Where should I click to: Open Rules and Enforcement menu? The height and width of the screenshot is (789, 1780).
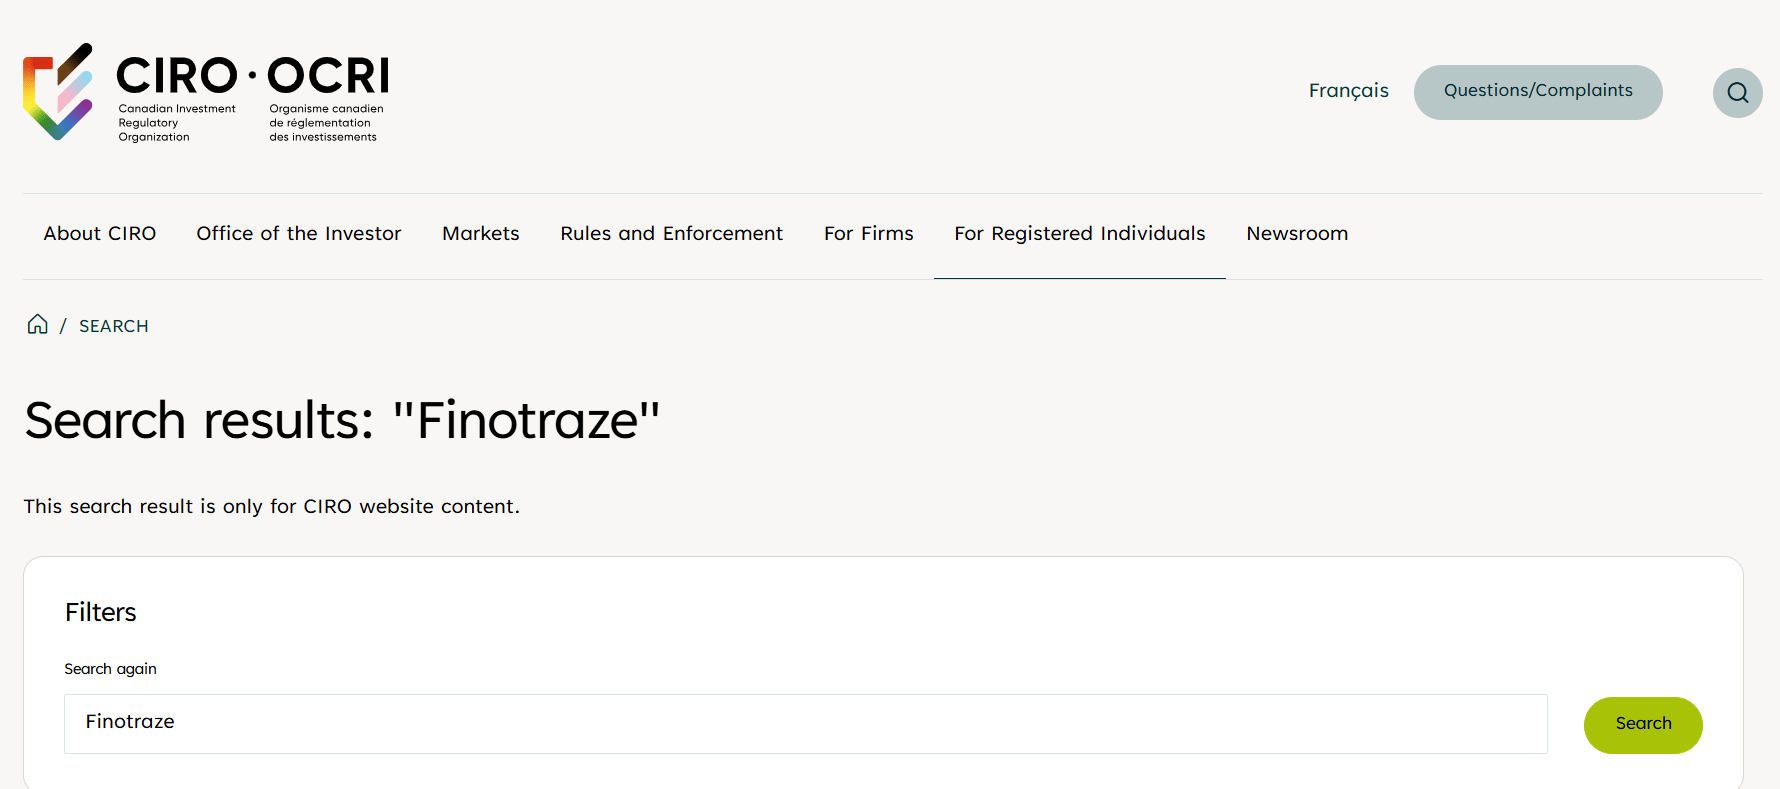coord(672,234)
